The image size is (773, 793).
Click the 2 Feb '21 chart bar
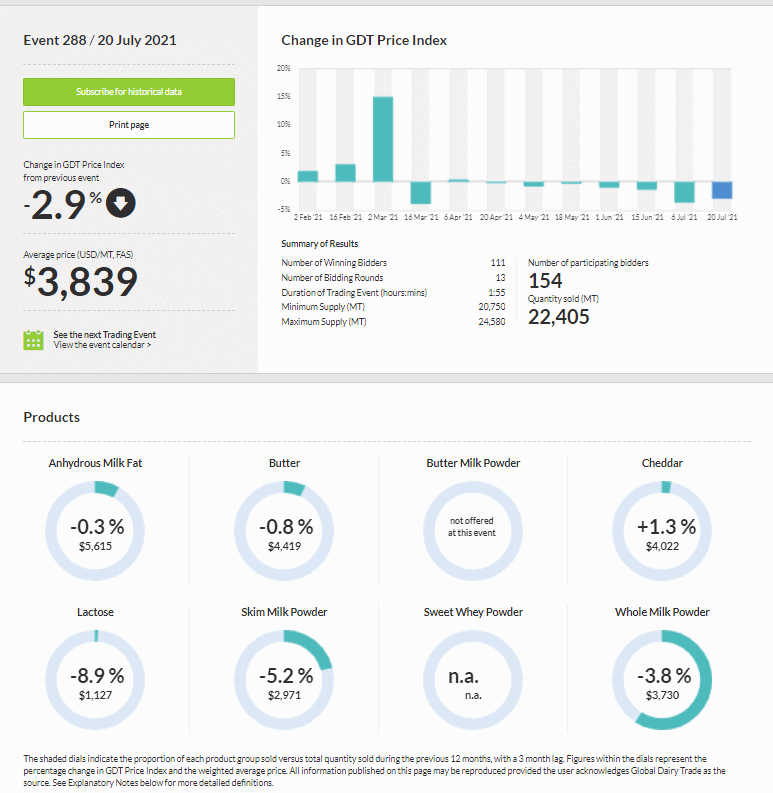[308, 176]
